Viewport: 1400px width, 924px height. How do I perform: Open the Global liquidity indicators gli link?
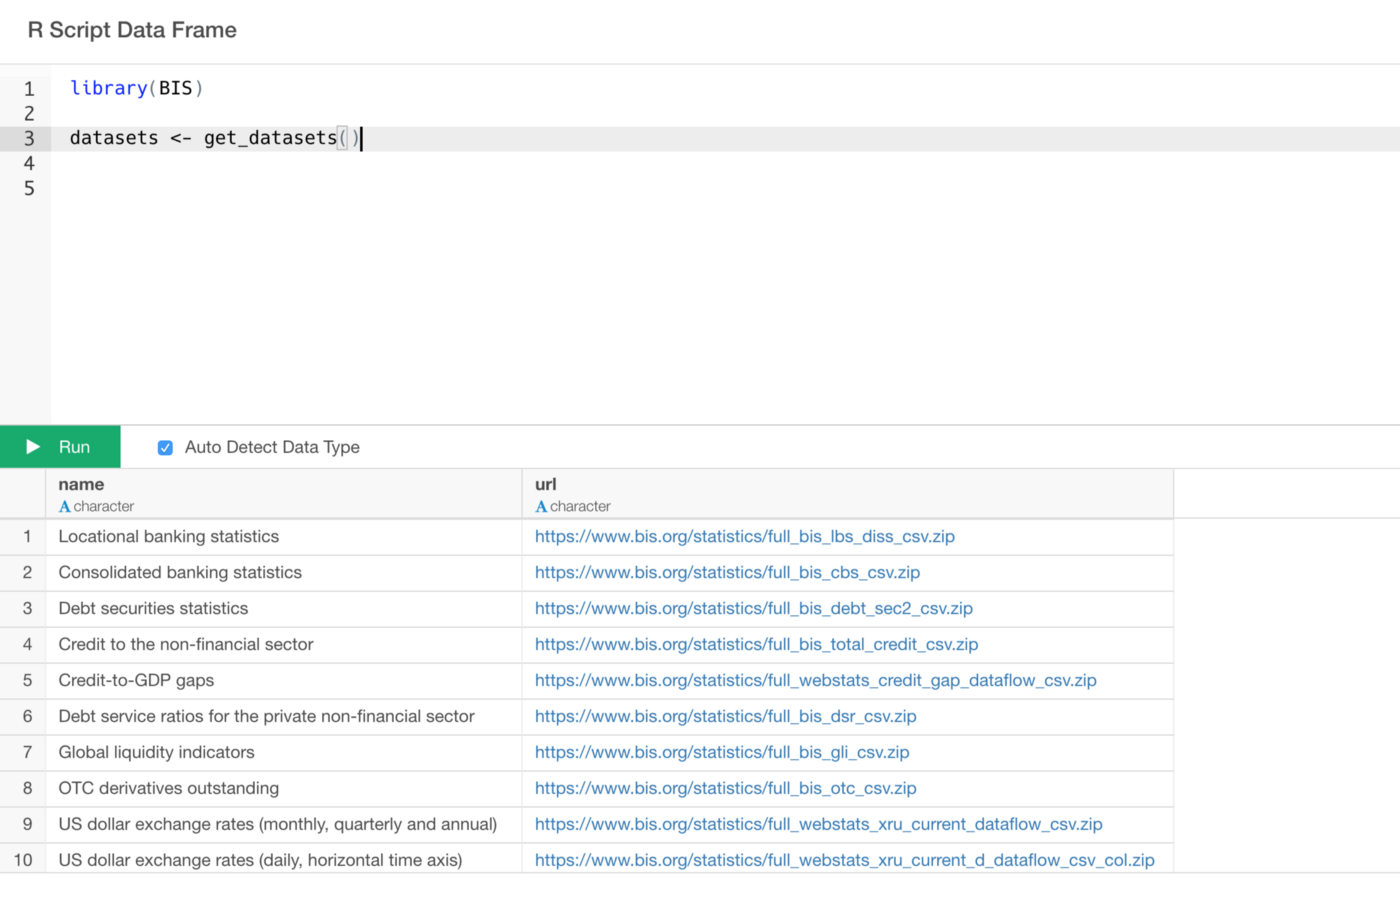point(721,753)
